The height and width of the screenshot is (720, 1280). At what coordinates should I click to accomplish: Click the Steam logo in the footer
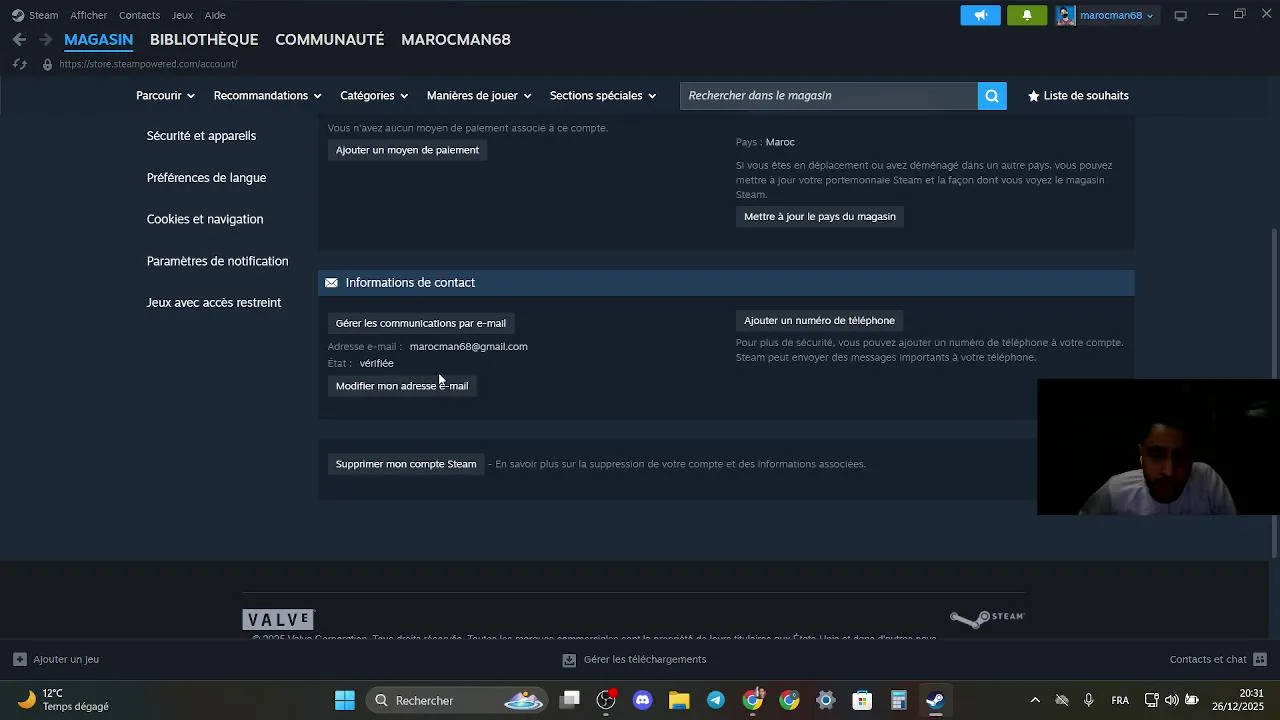point(987,619)
